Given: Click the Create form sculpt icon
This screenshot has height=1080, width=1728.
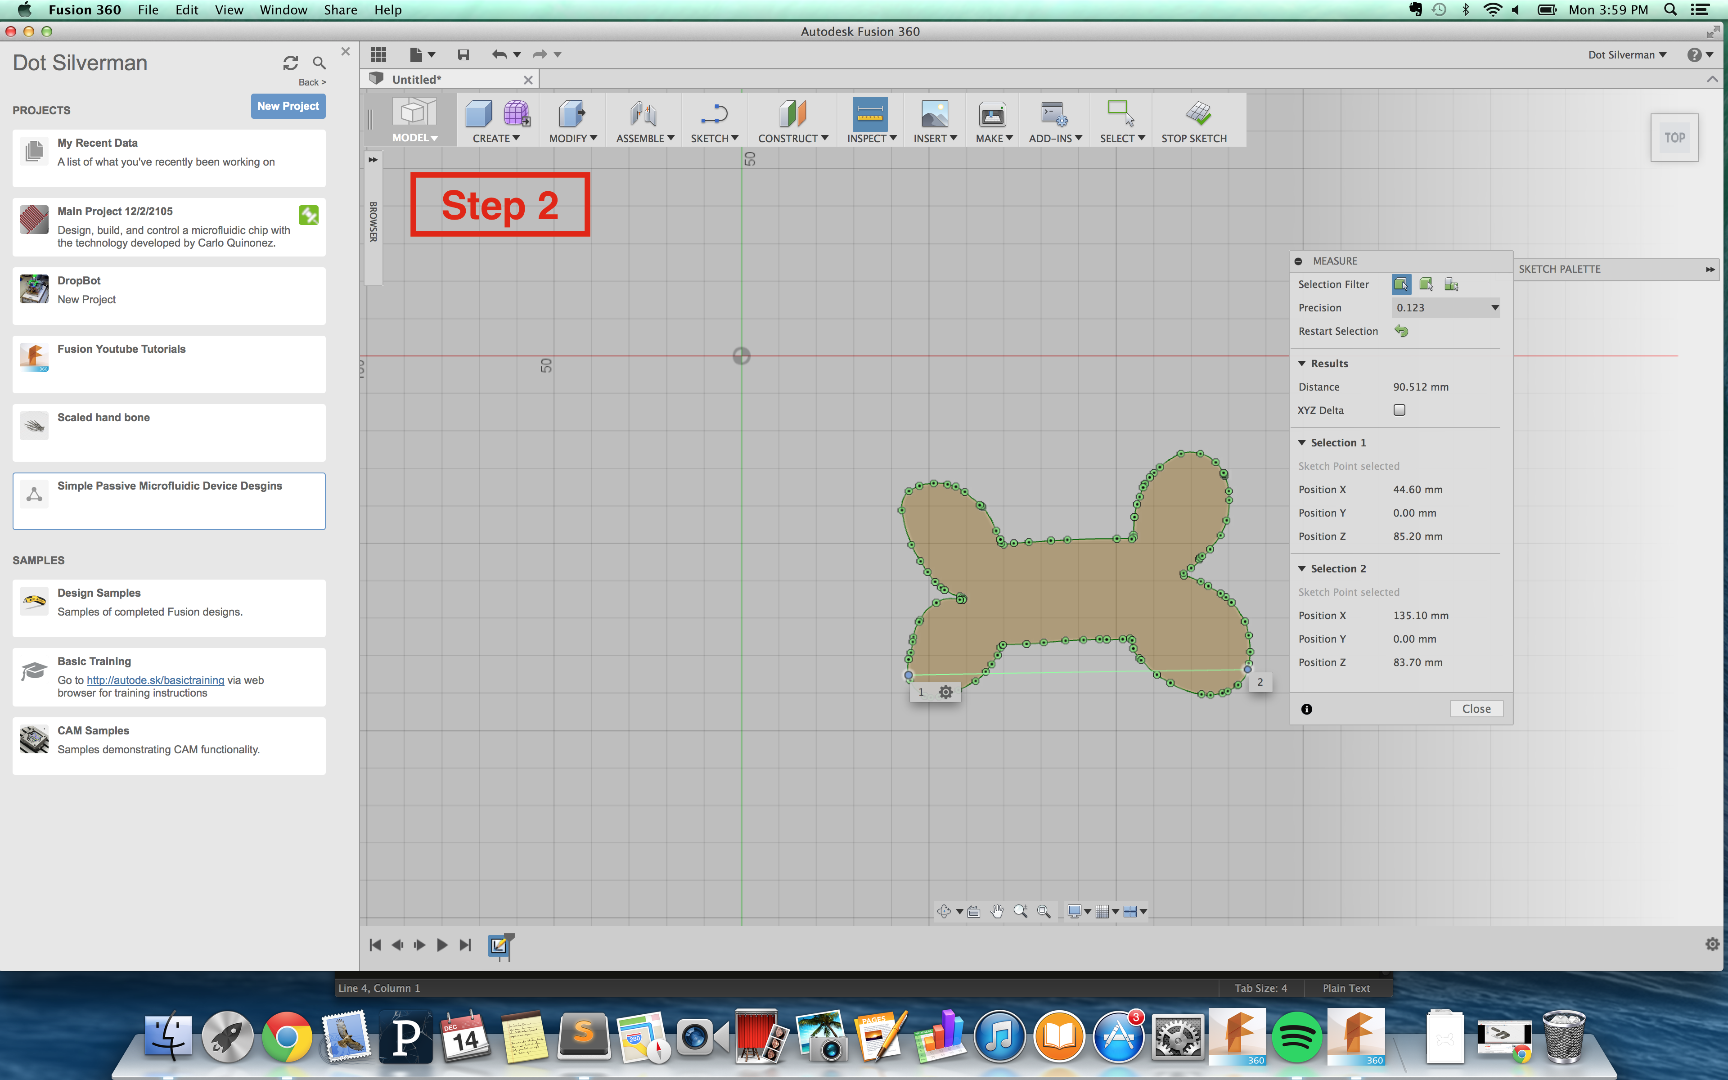Looking at the screenshot, I should tap(517, 114).
